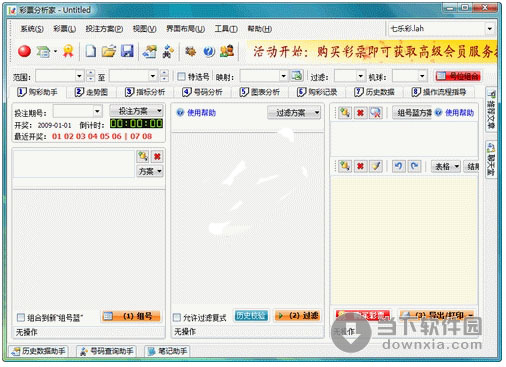Viewport: 506px width, 367px height.
Task: Open file with the folder icon
Action: pyautogui.click(x=109, y=51)
